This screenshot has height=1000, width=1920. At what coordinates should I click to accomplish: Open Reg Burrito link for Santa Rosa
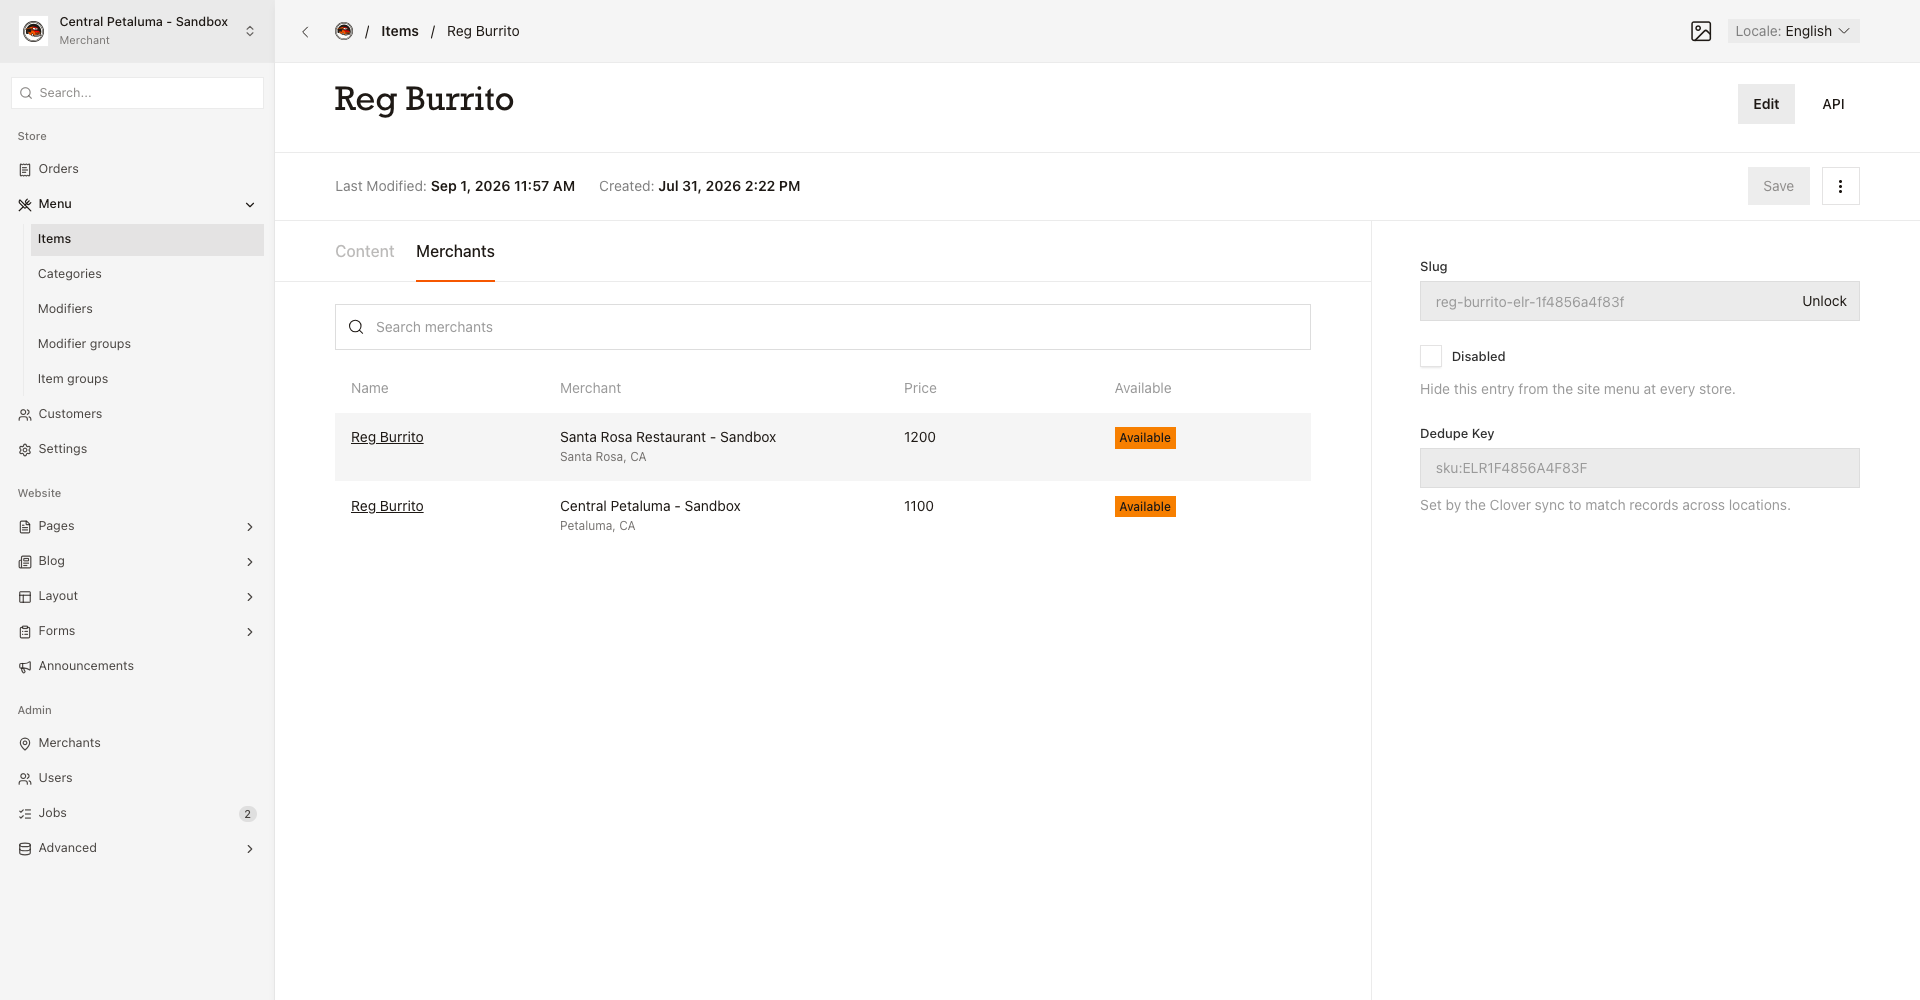pos(387,437)
